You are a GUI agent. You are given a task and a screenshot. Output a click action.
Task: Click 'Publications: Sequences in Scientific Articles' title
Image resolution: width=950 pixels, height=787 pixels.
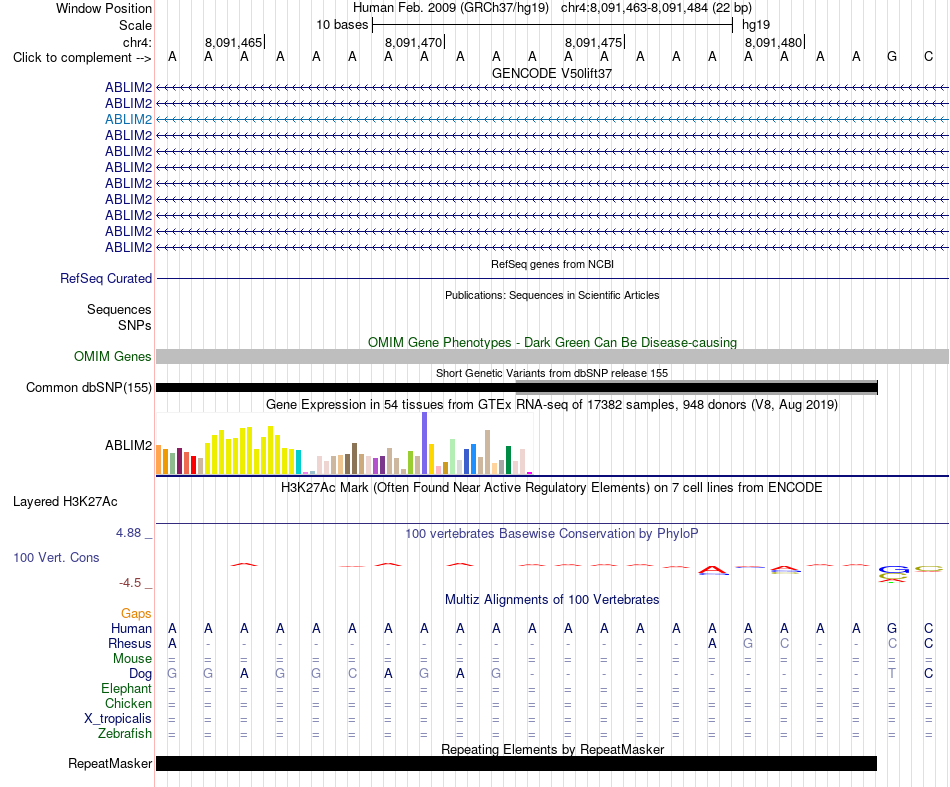click(x=552, y=295)
